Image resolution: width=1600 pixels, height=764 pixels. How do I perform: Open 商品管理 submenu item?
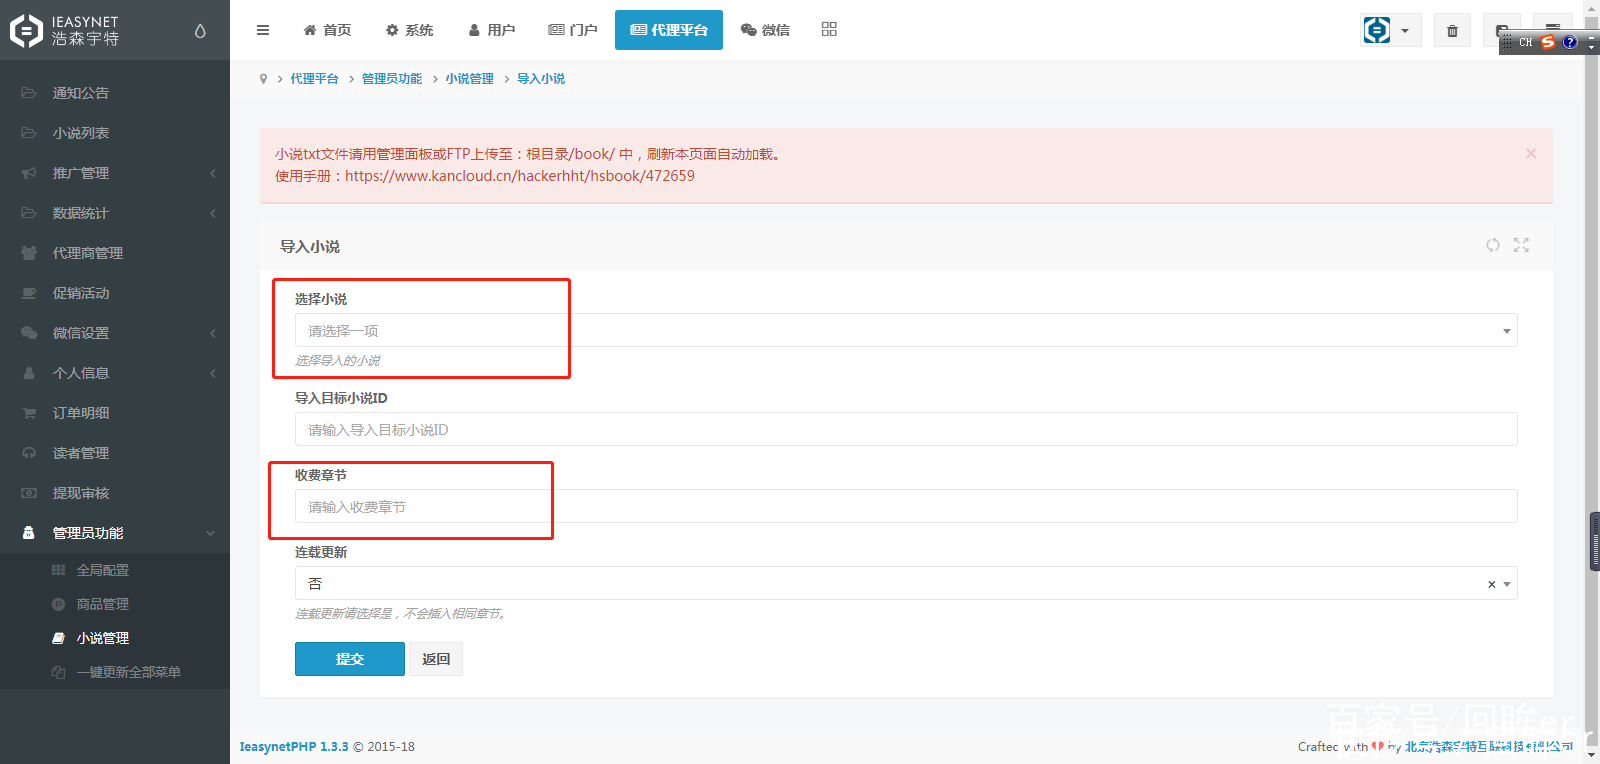click(x=115, y=604)
